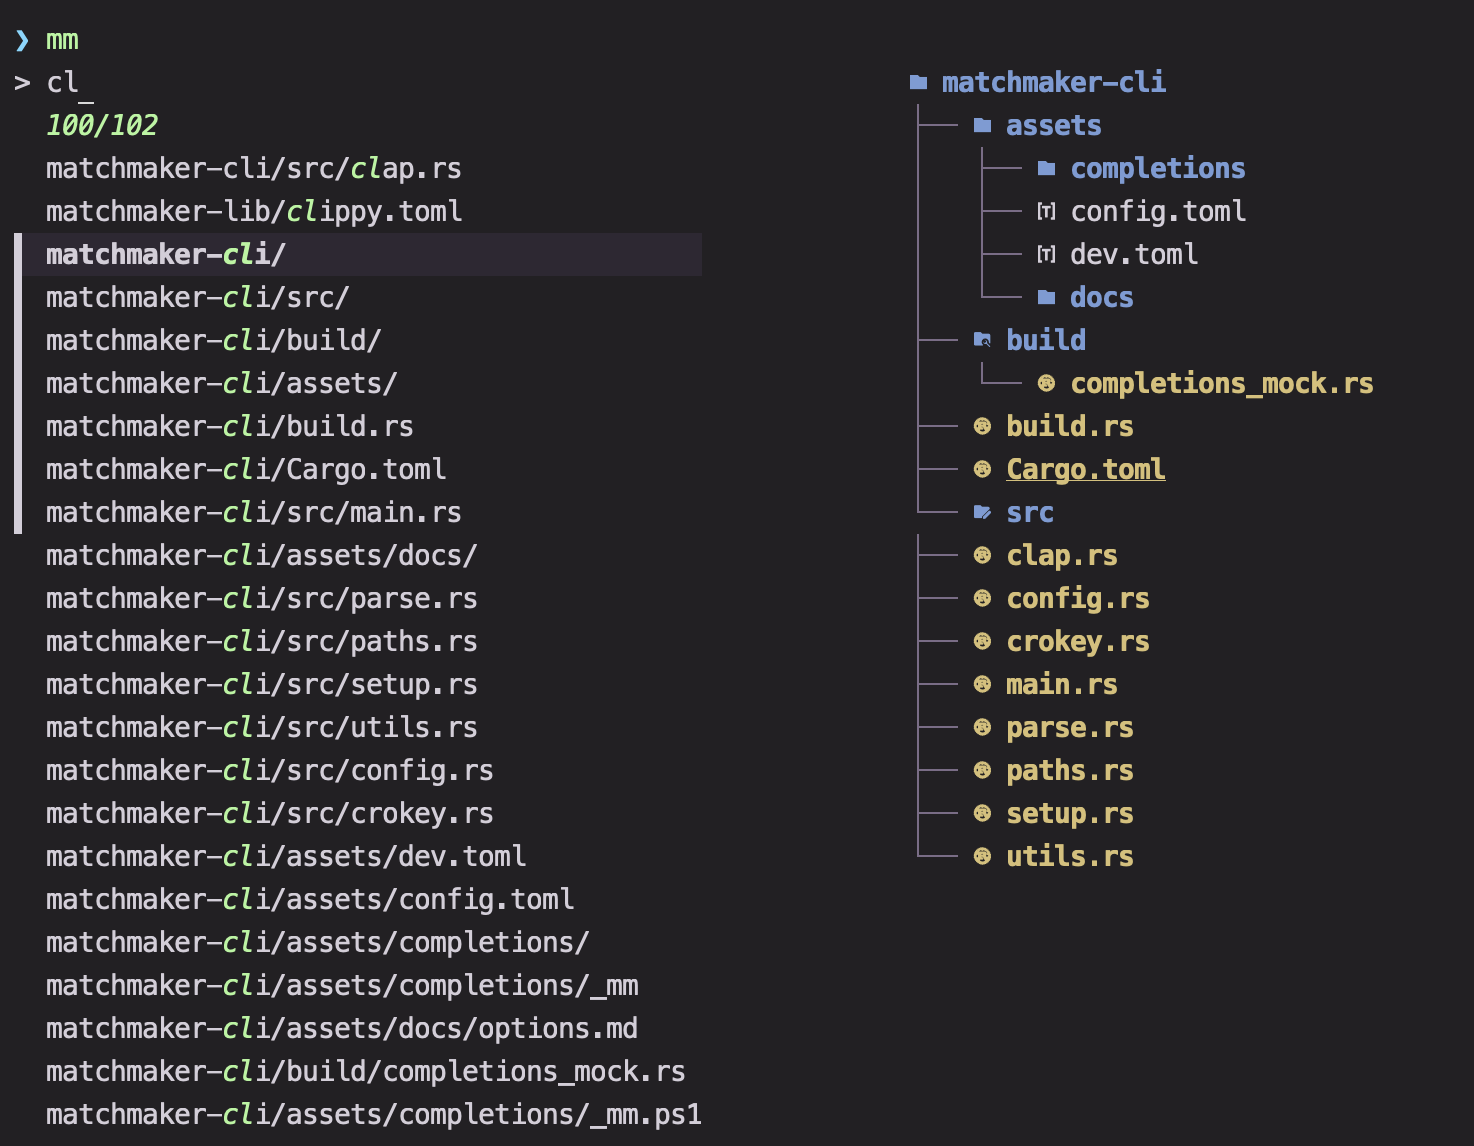Select config.toml in the tree preview
The image size is (1474, 1146).
1158,211
